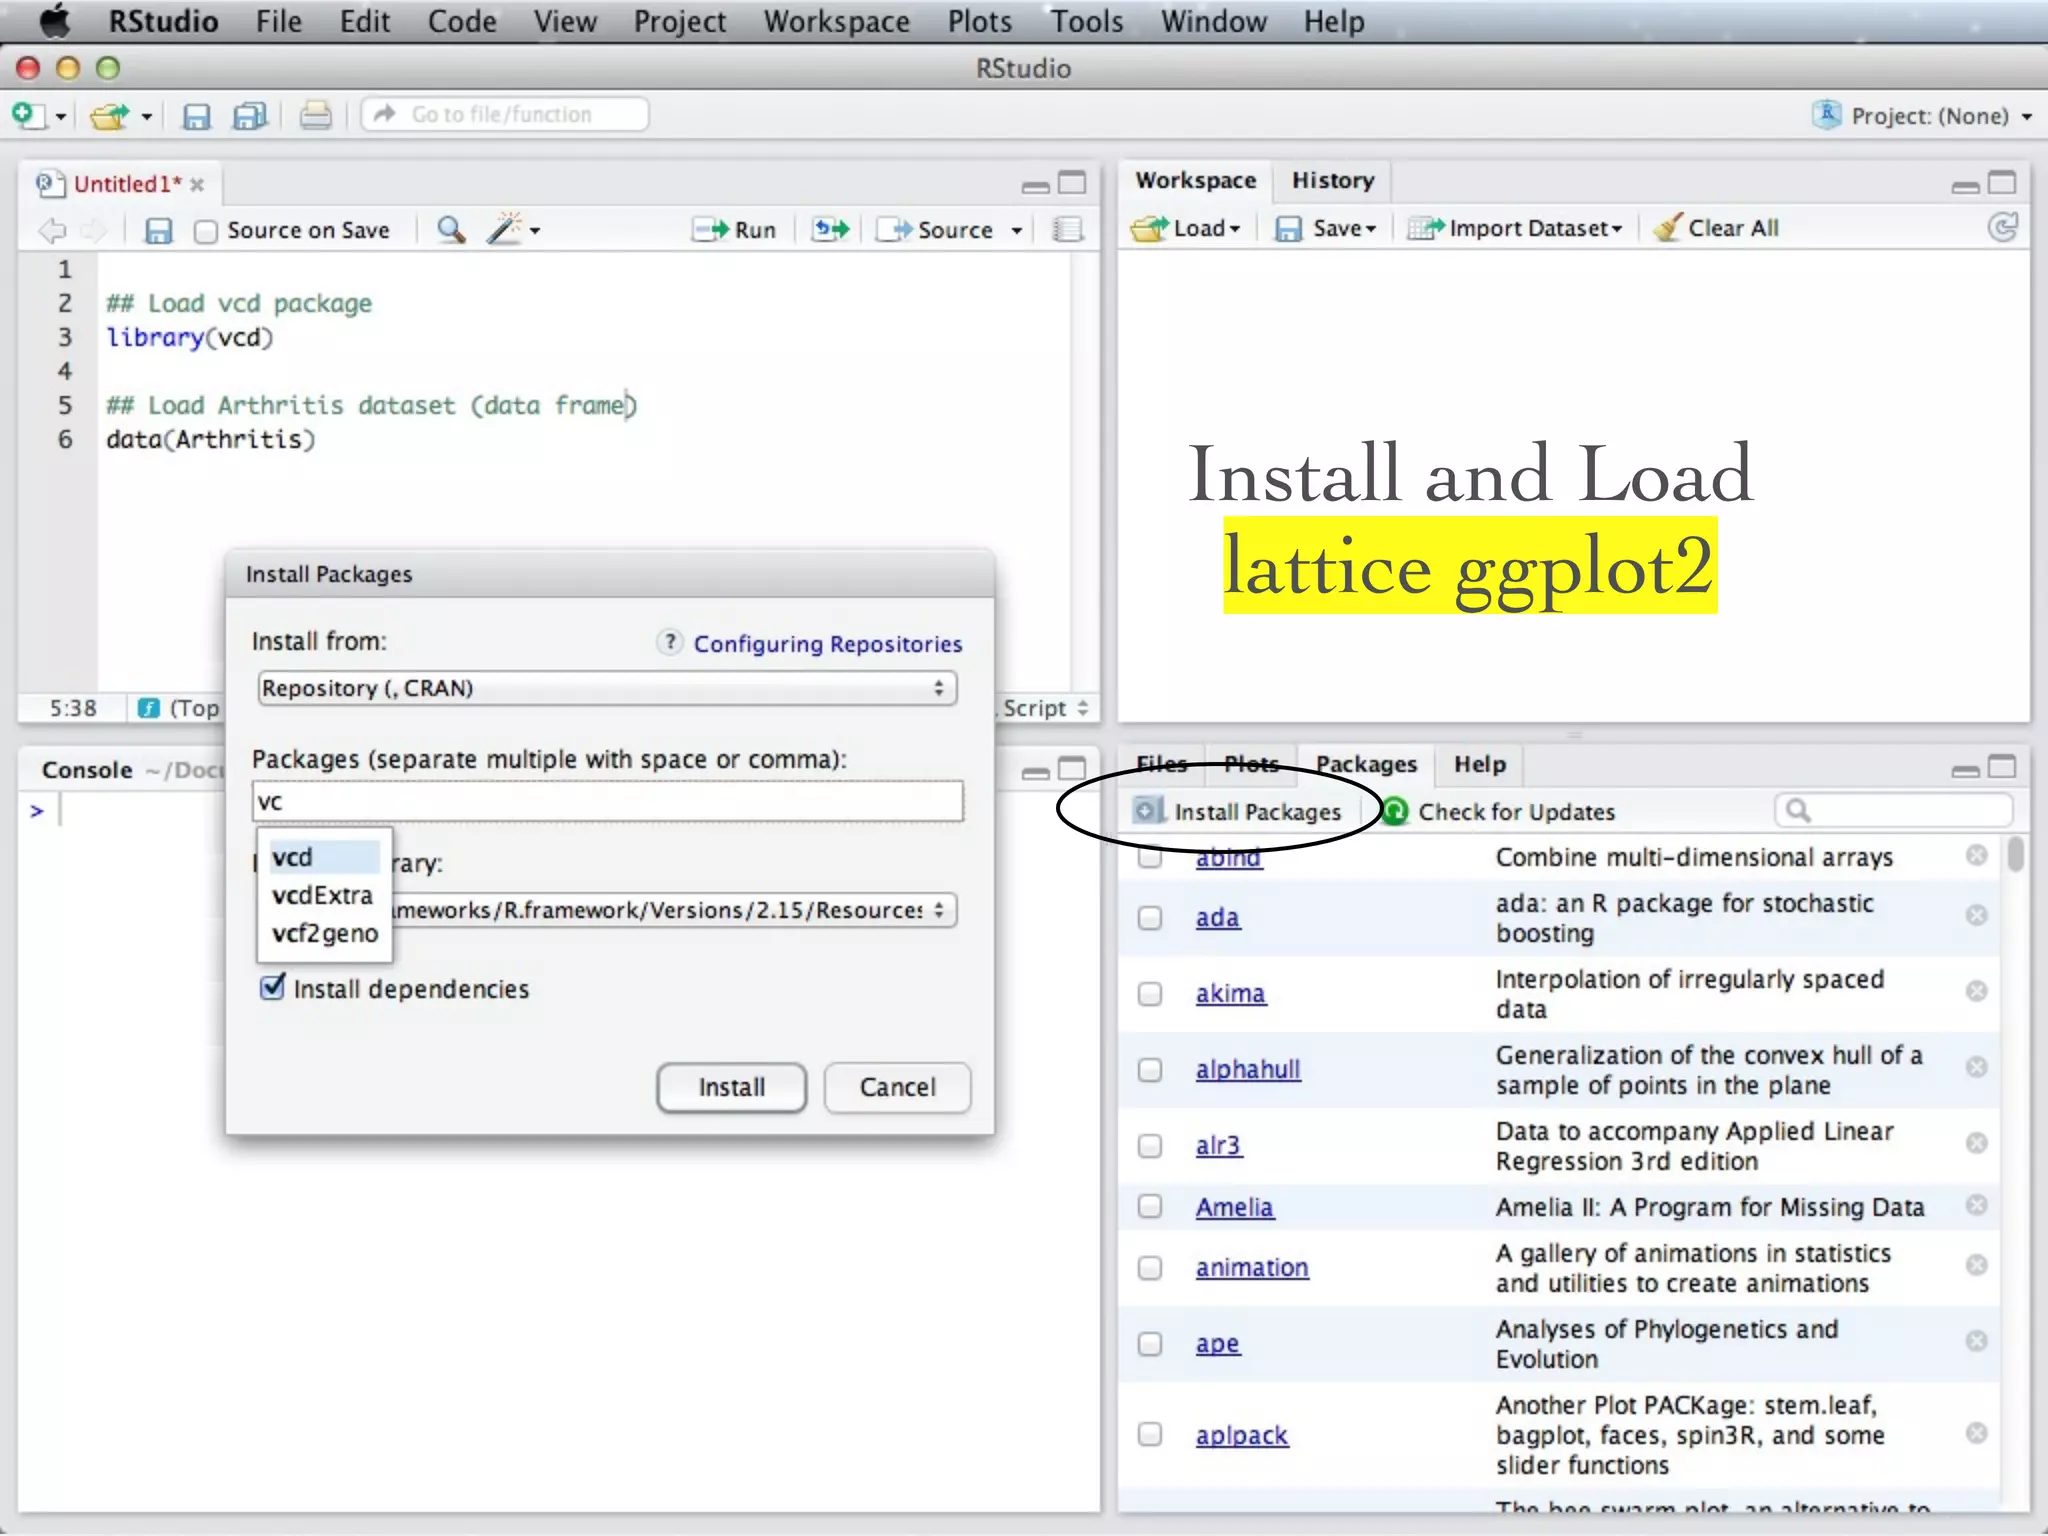
Task: Click Import Dataset in Workspace toolbar
Action: click(1514, 228)
